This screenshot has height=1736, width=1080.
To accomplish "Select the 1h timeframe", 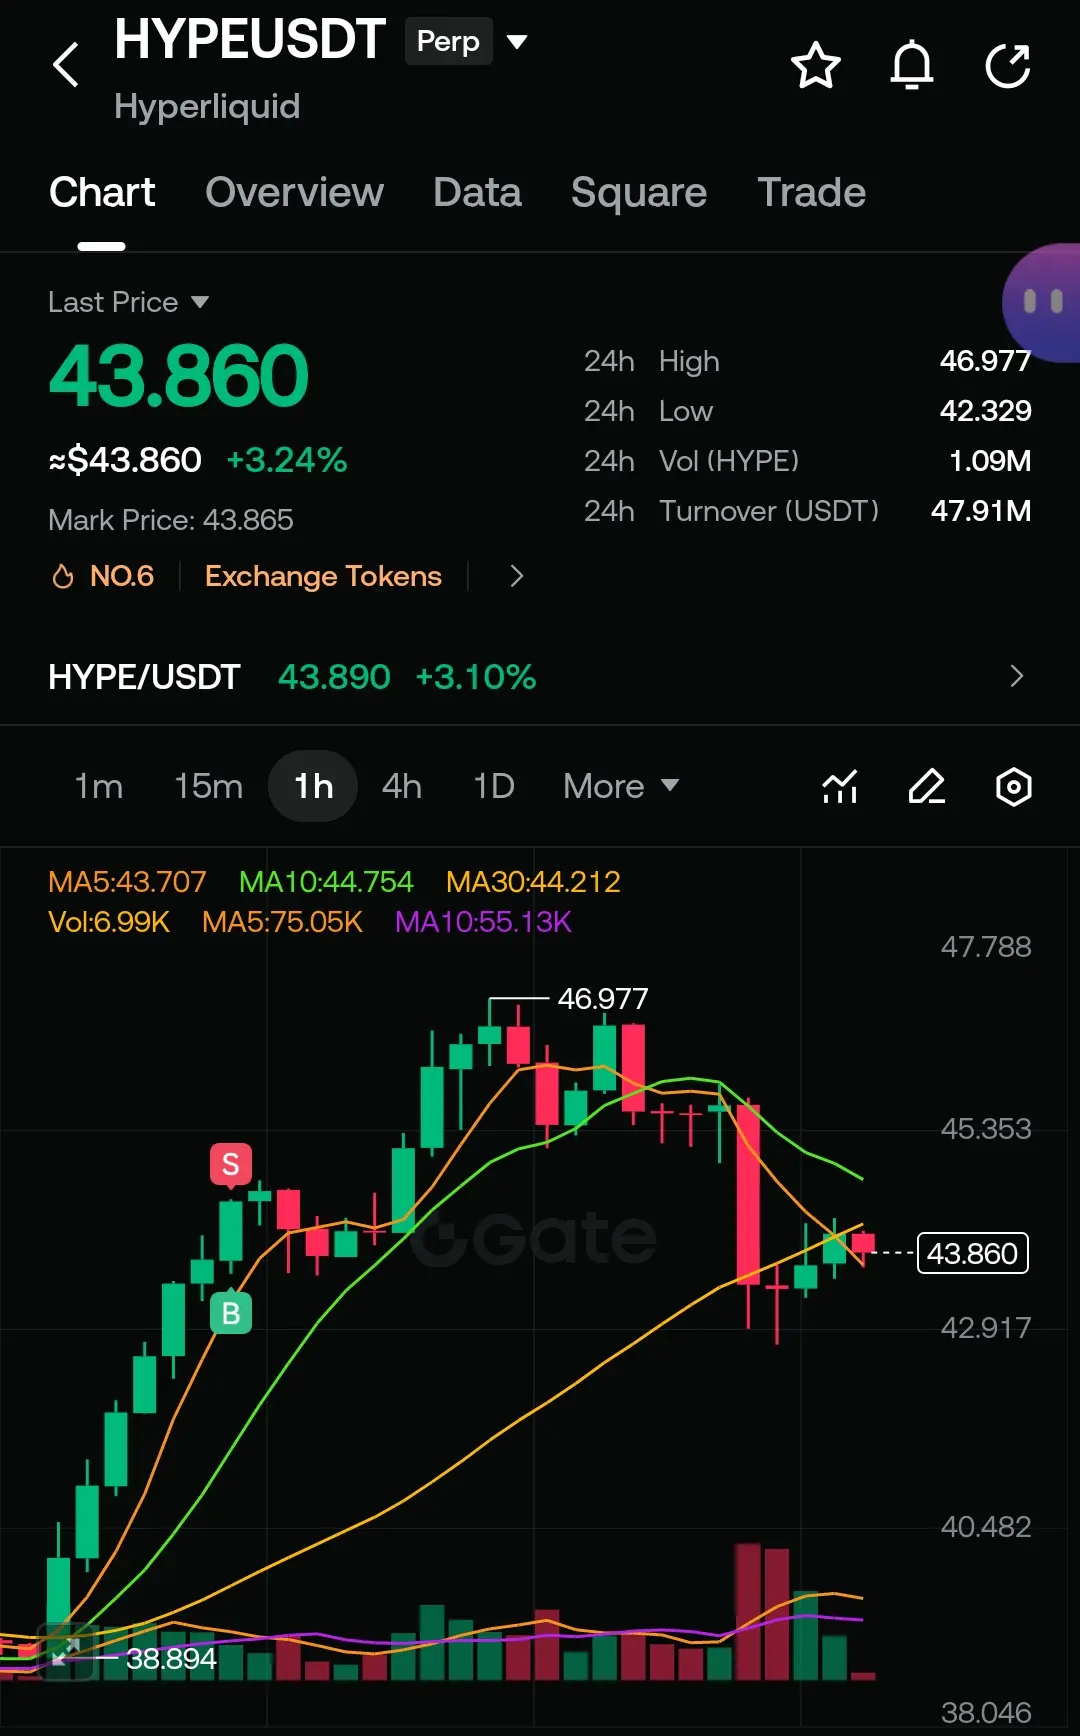I will (x=313, y=786).
